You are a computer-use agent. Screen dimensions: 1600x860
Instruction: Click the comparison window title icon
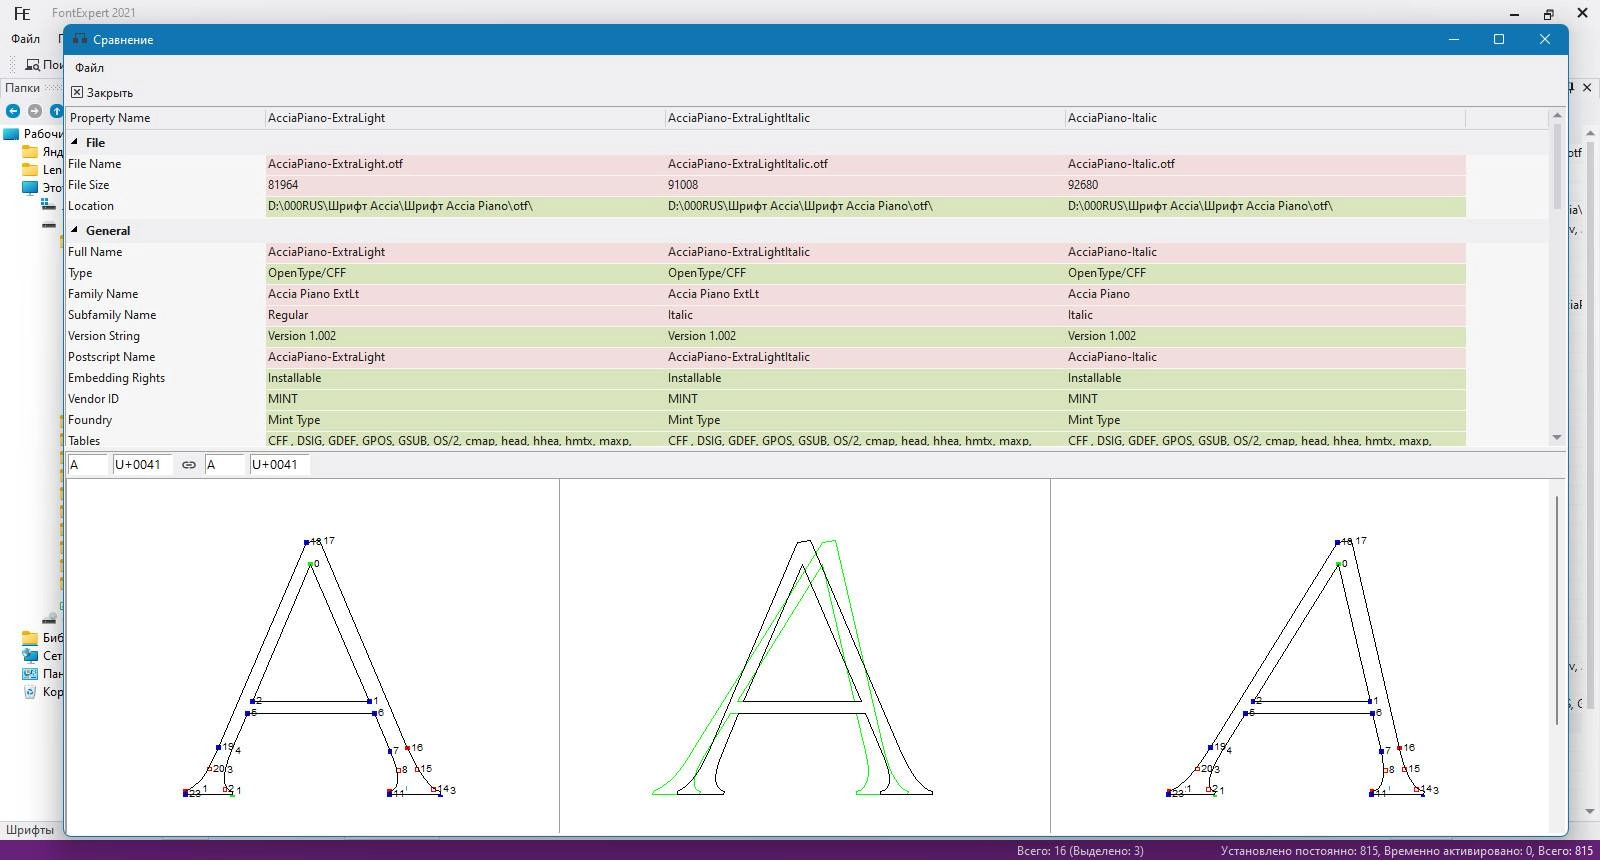[80, 39]
